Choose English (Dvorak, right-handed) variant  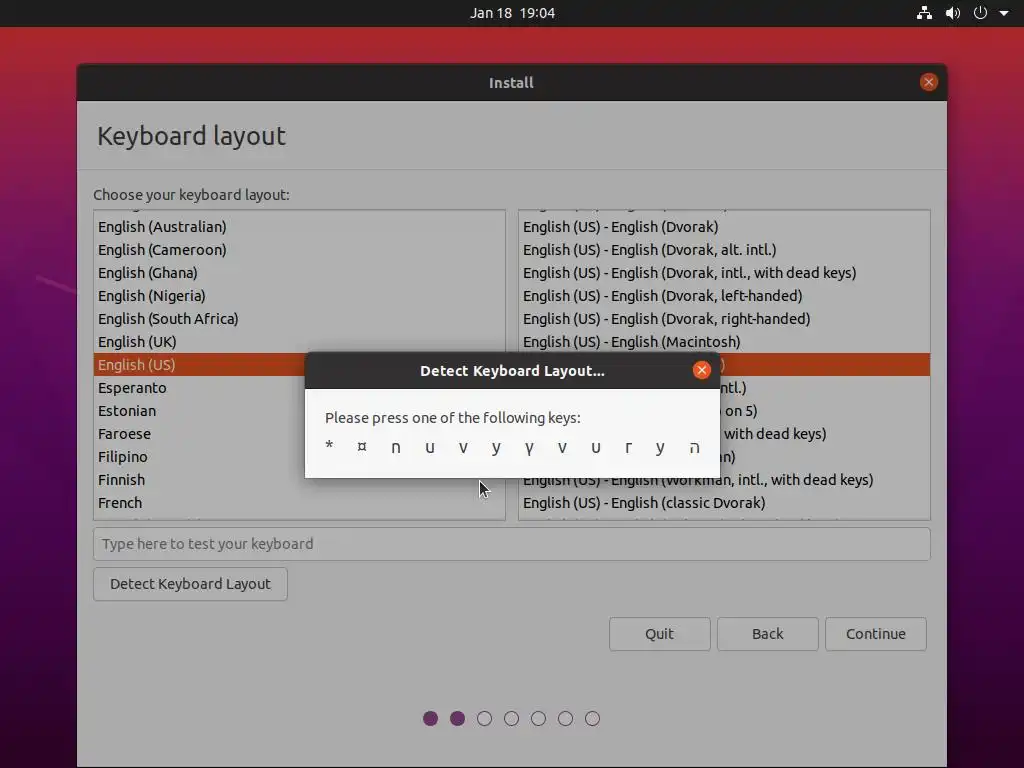coord(724,319)
